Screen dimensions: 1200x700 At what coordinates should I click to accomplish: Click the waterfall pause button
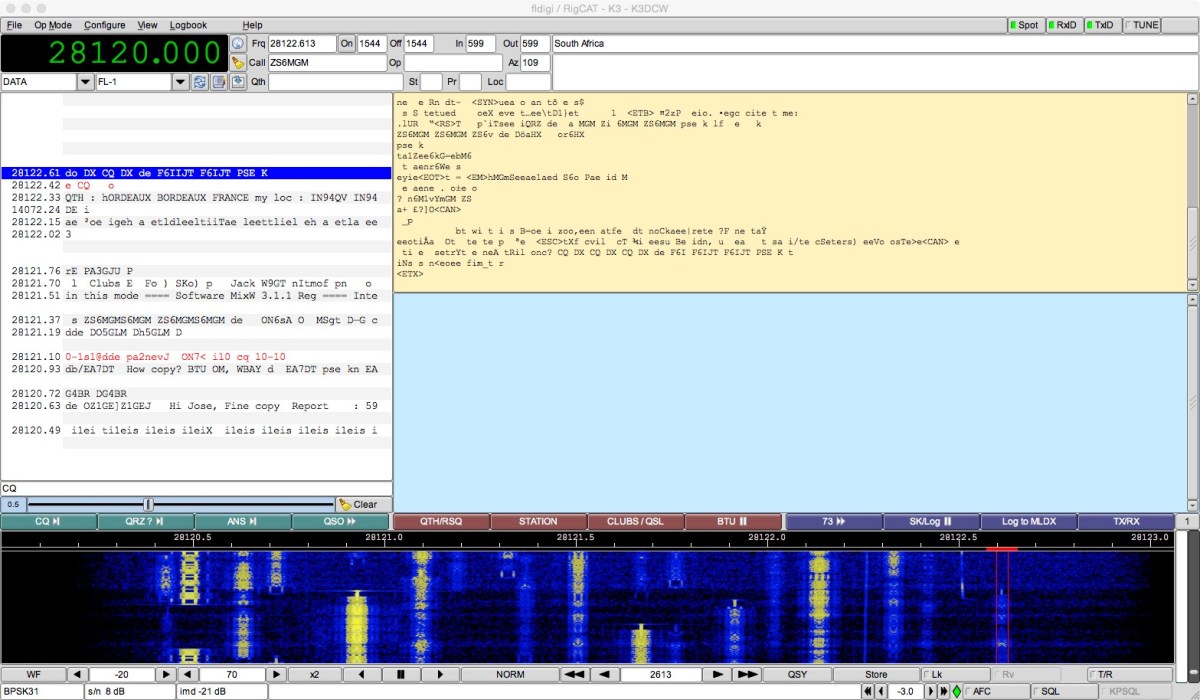[400, 674]
